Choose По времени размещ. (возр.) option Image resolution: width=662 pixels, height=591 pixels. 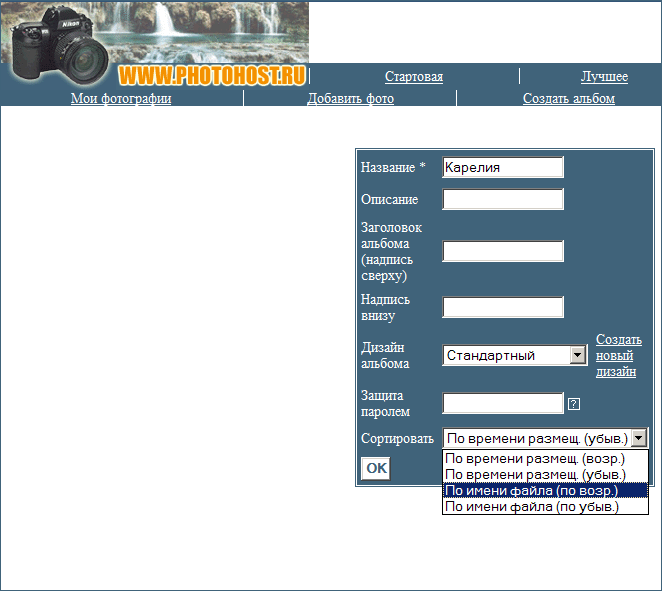point(545,458)
